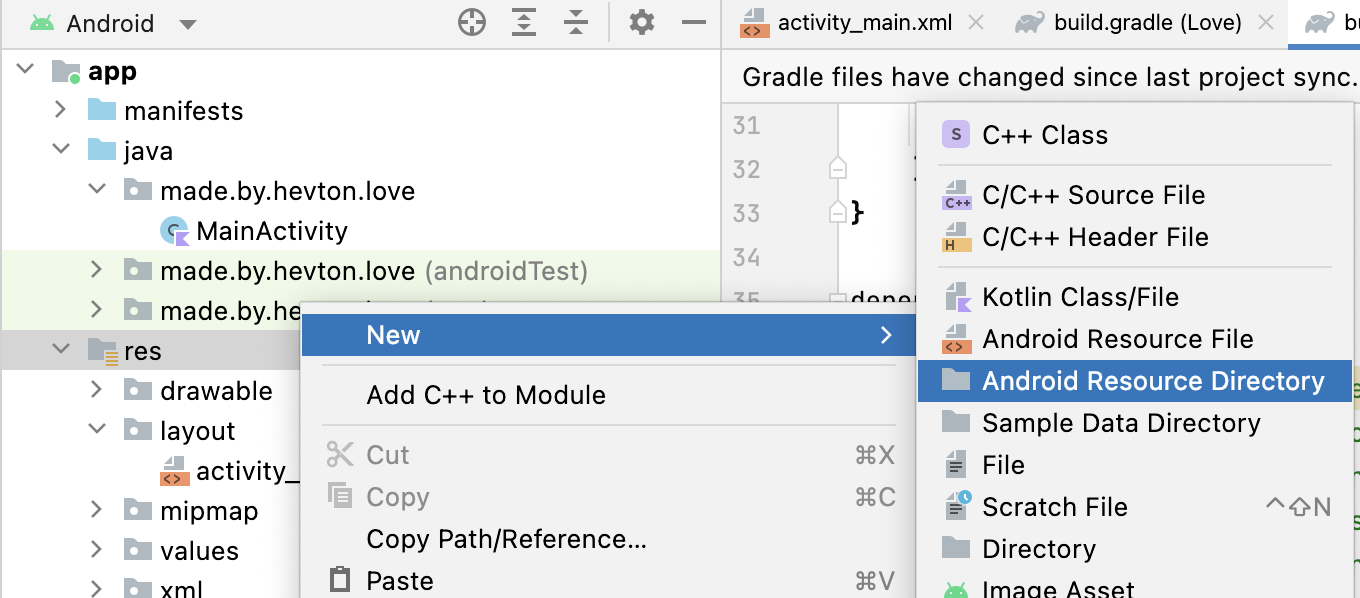
Task: Select Sample Data Directory
Action: pyautogui.click(x=1134, y=423)
